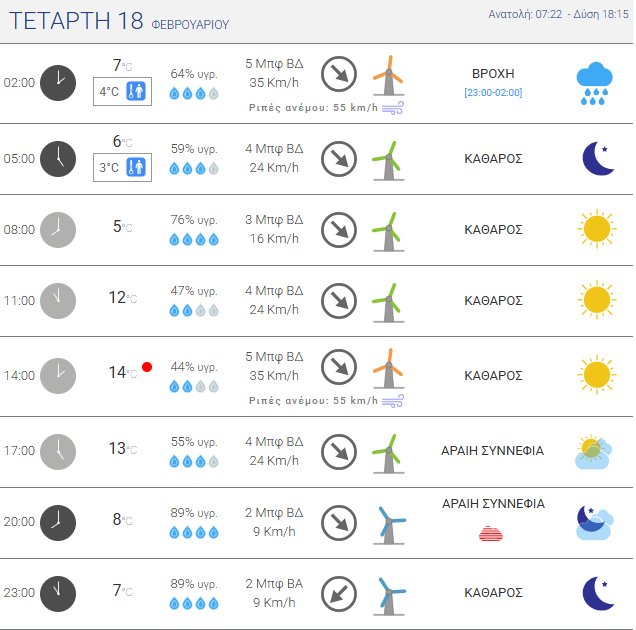This screenshot has width=636, height=630.
Task: Click the 4°C feels-like temperature box
Action: coord(123,92)
